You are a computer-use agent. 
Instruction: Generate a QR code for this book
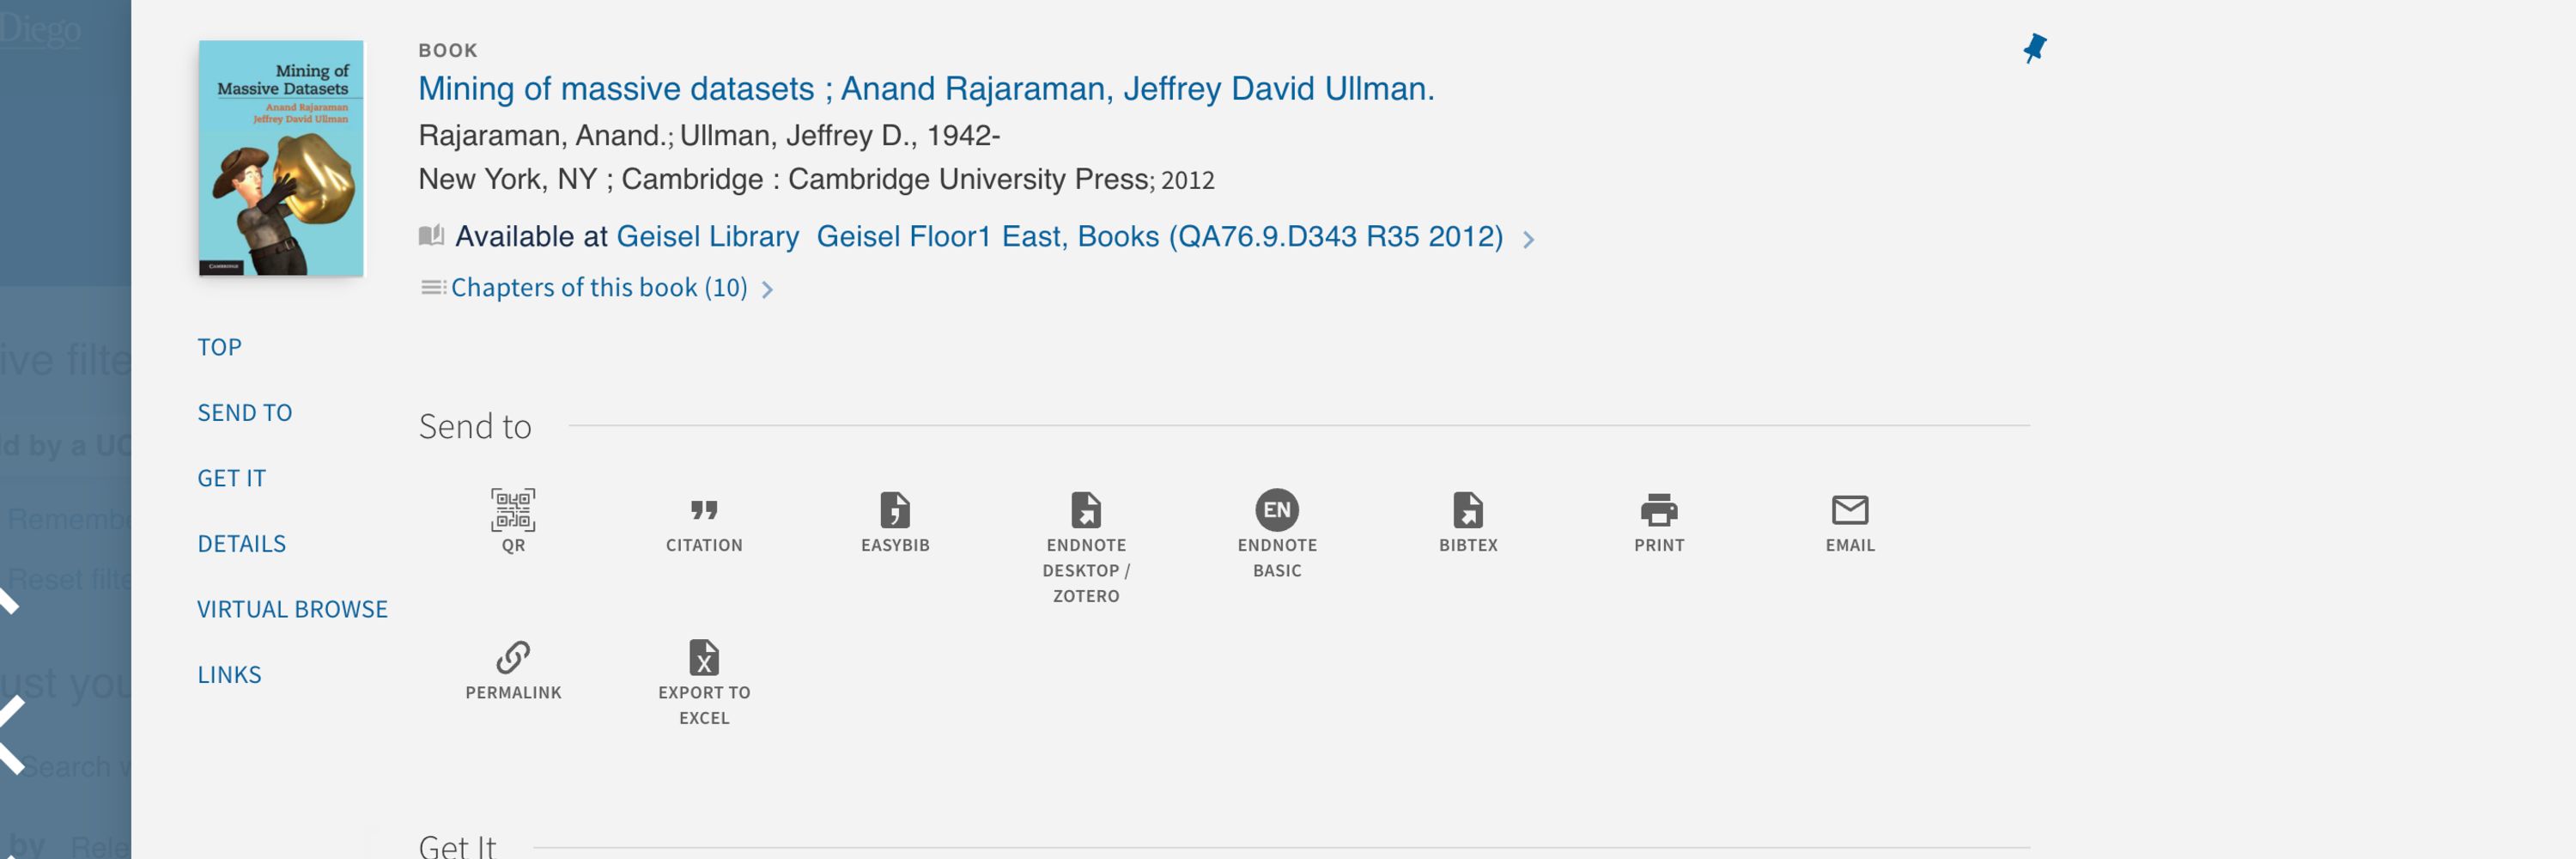(x=513, y=520)
